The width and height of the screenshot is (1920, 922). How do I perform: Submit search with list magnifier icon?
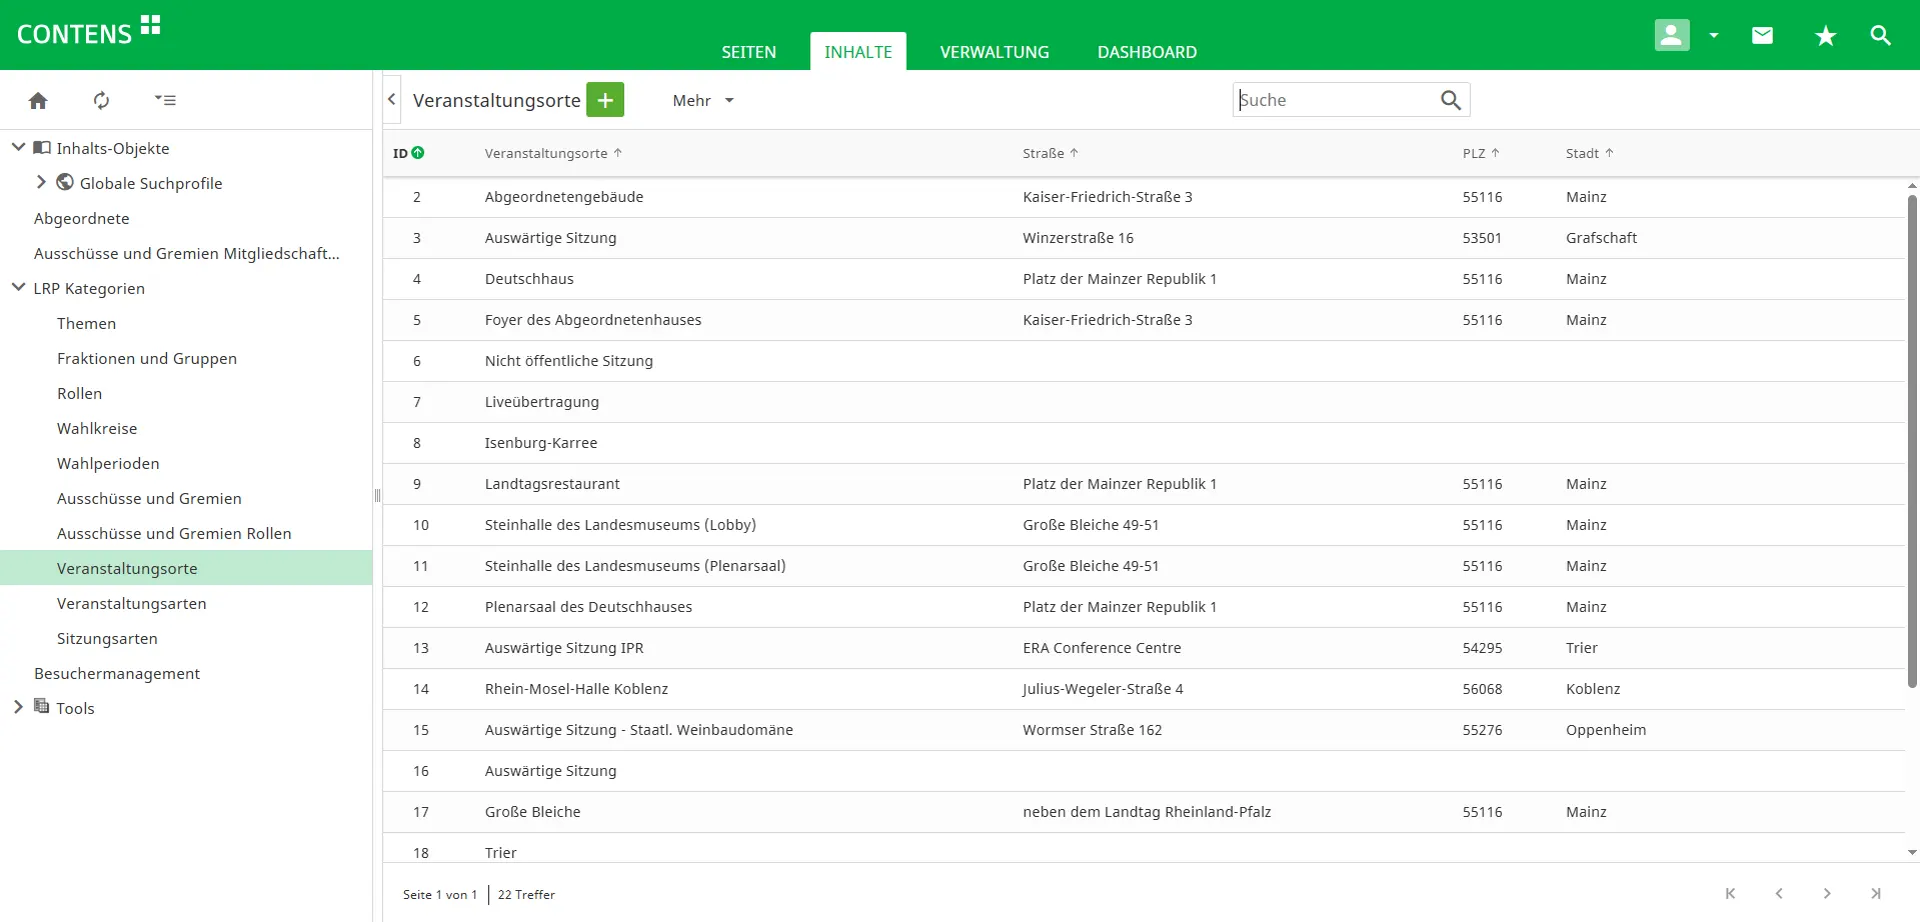(1450, 100)
